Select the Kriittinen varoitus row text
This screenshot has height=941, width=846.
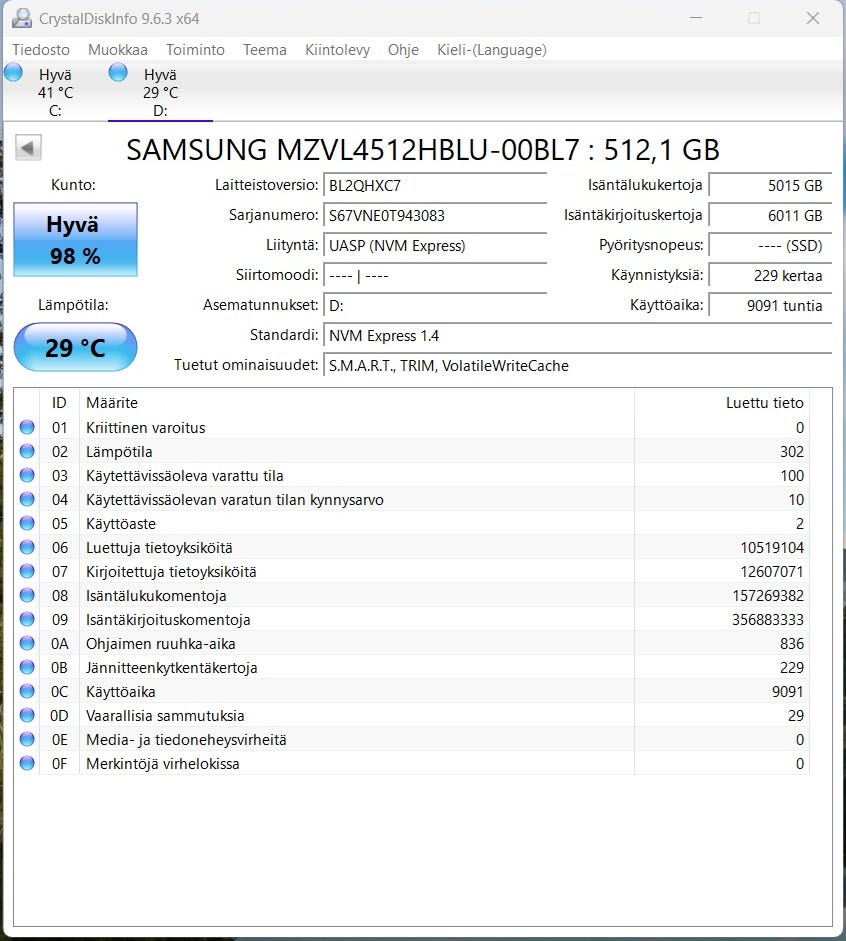coord(145,427)
